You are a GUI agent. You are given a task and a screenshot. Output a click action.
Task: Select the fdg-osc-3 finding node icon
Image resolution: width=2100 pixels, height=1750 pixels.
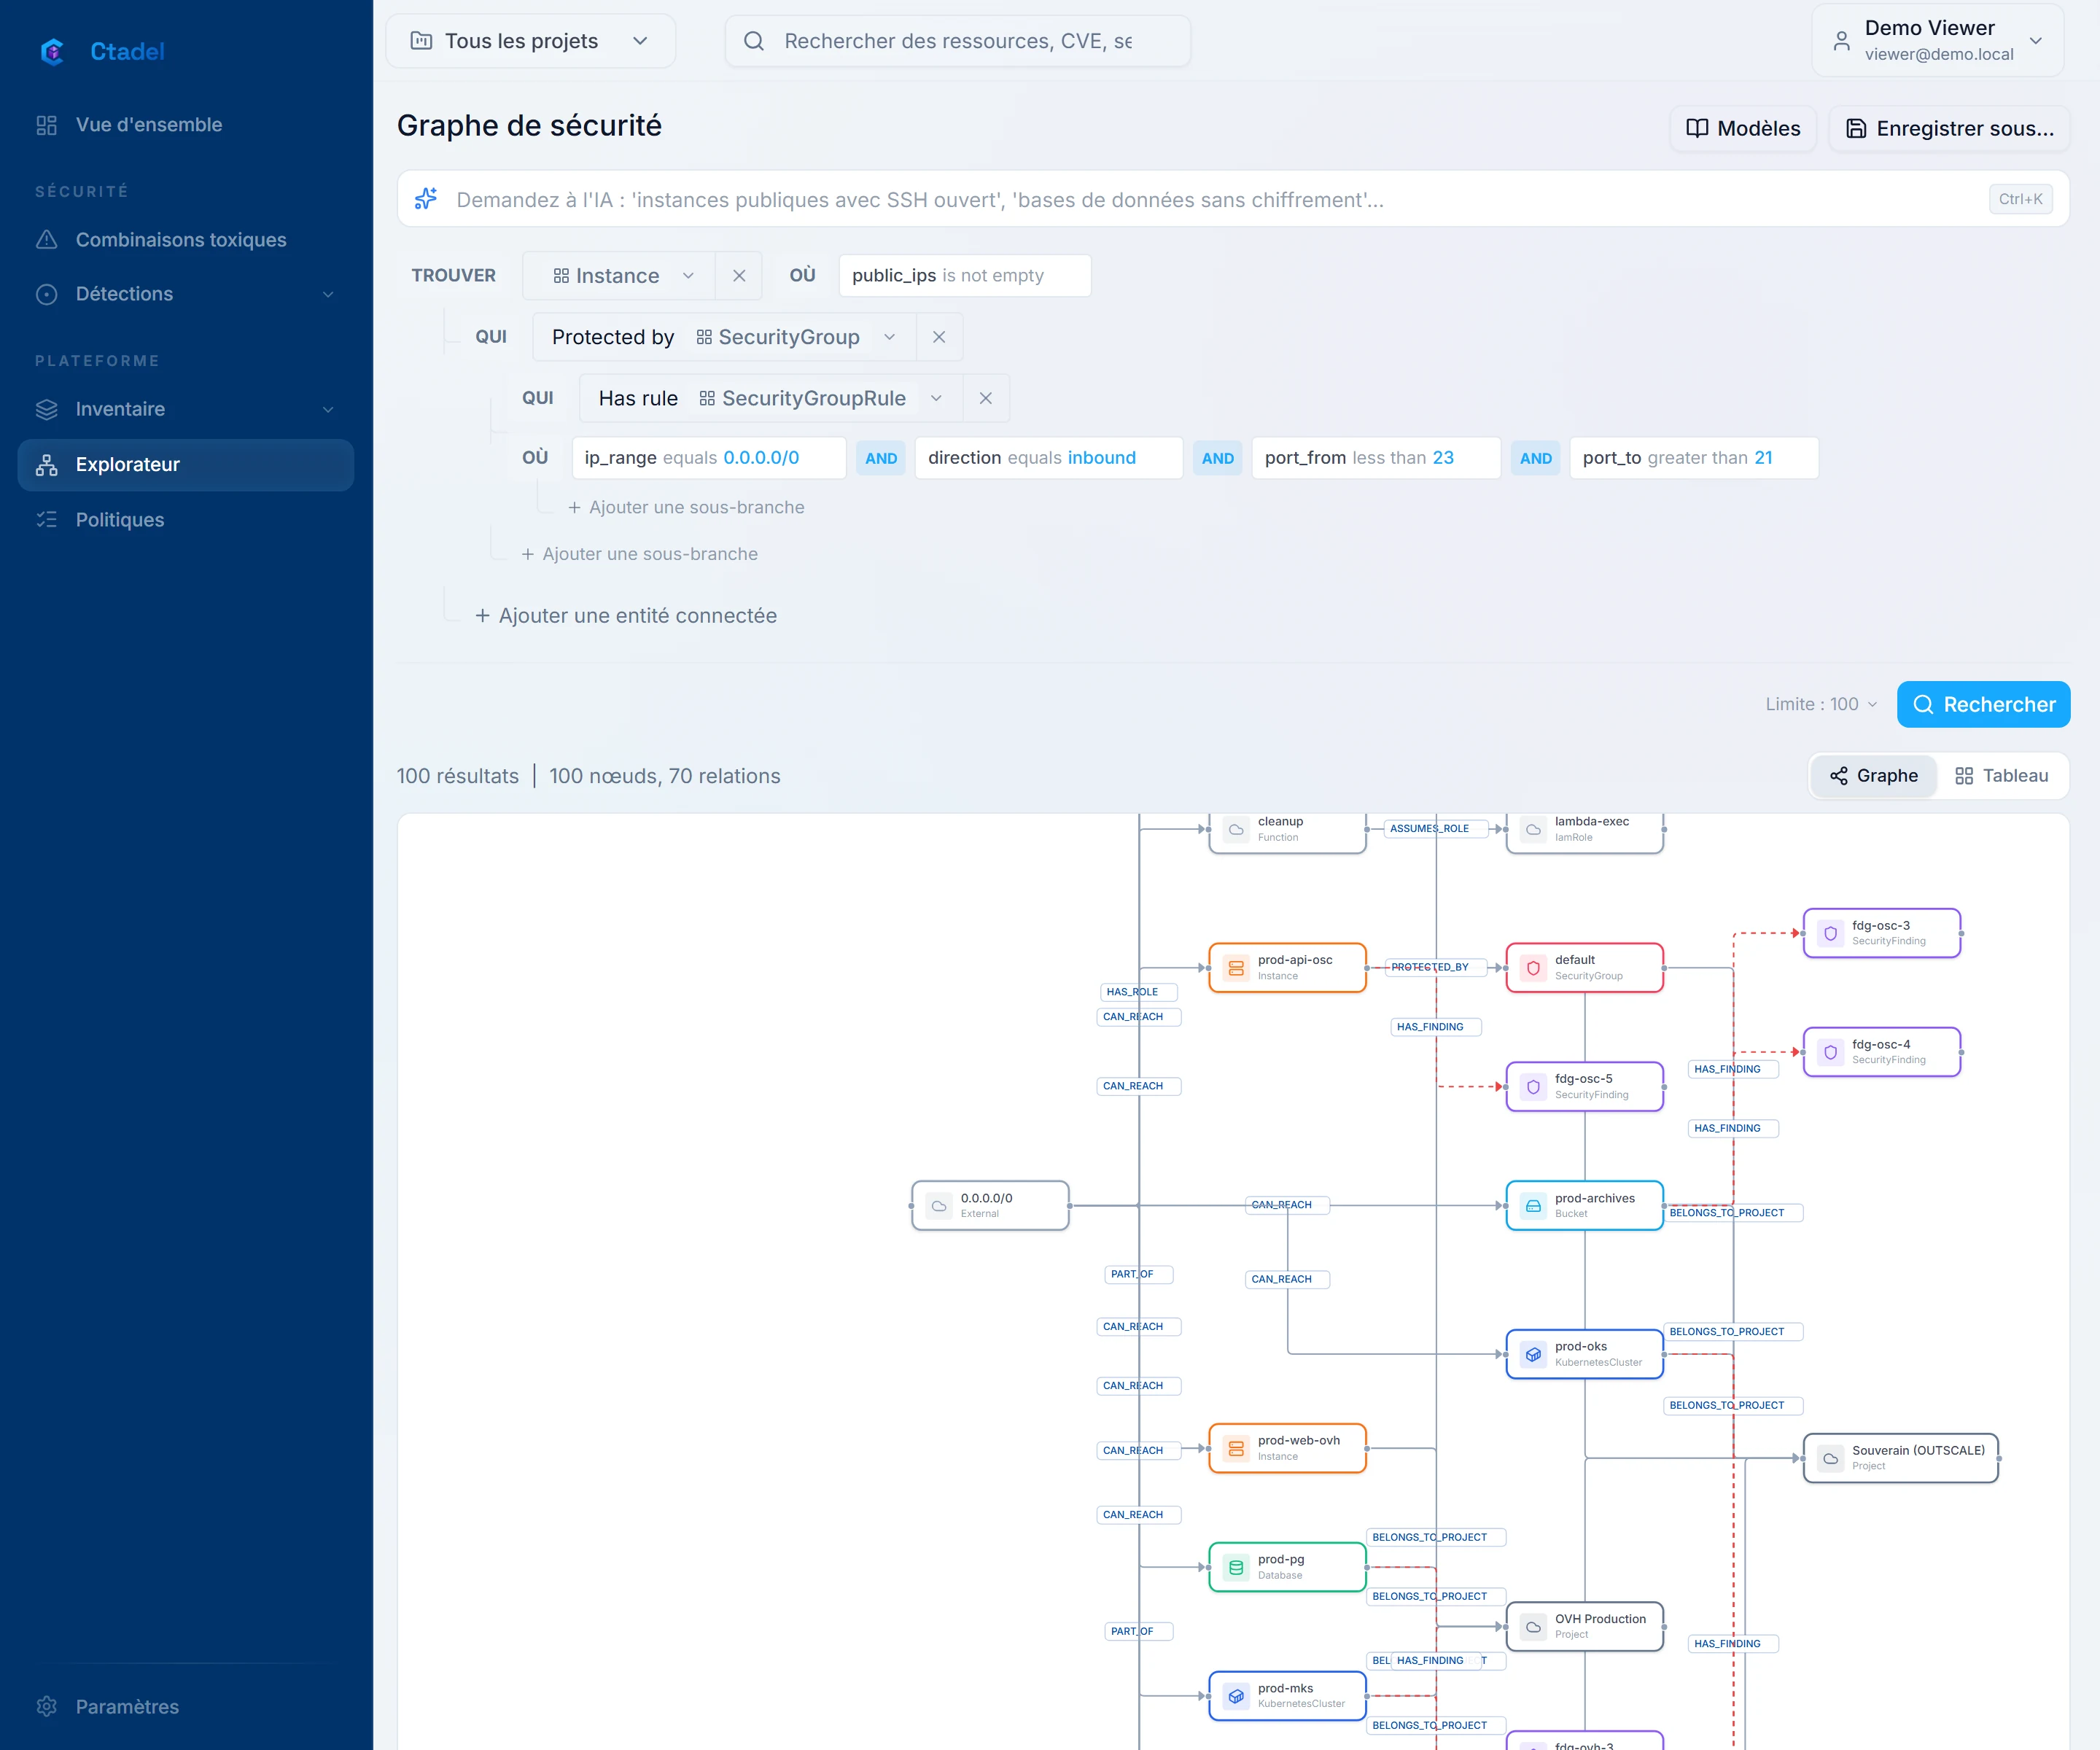coord(1830,933)
